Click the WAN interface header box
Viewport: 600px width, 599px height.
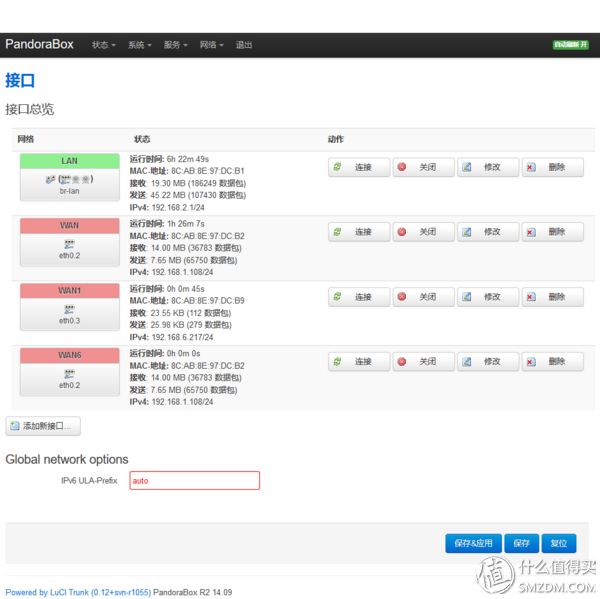point(70,226)
